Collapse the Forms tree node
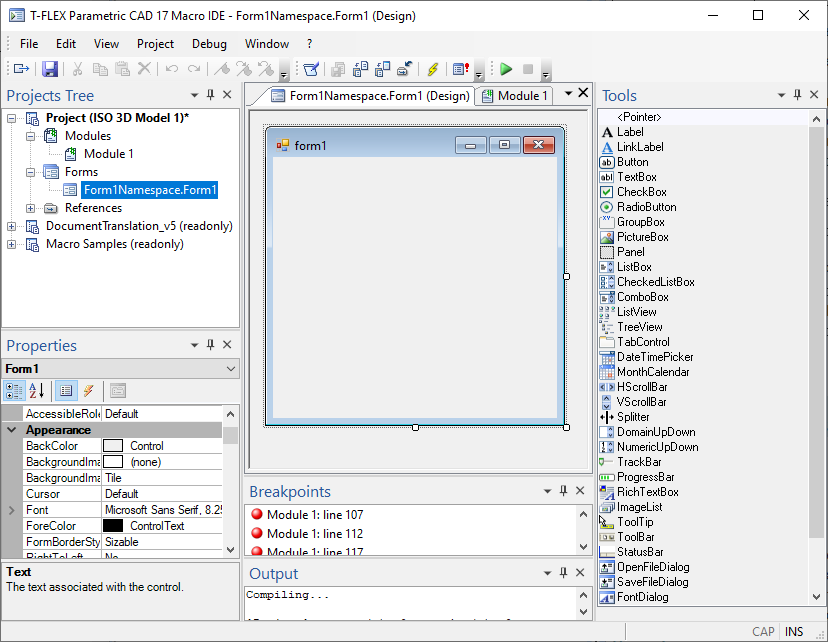 click(31, 172)
